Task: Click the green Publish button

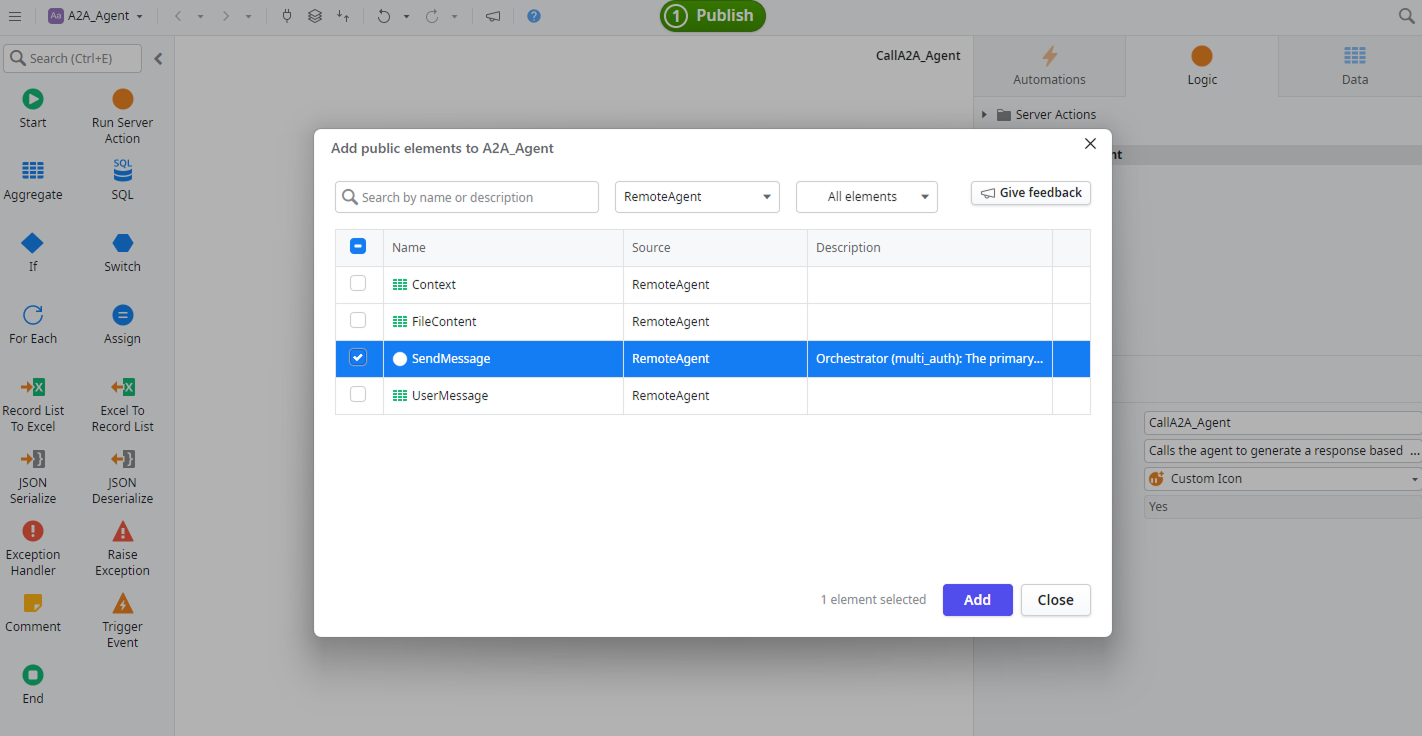Action: tap(713, 16)
